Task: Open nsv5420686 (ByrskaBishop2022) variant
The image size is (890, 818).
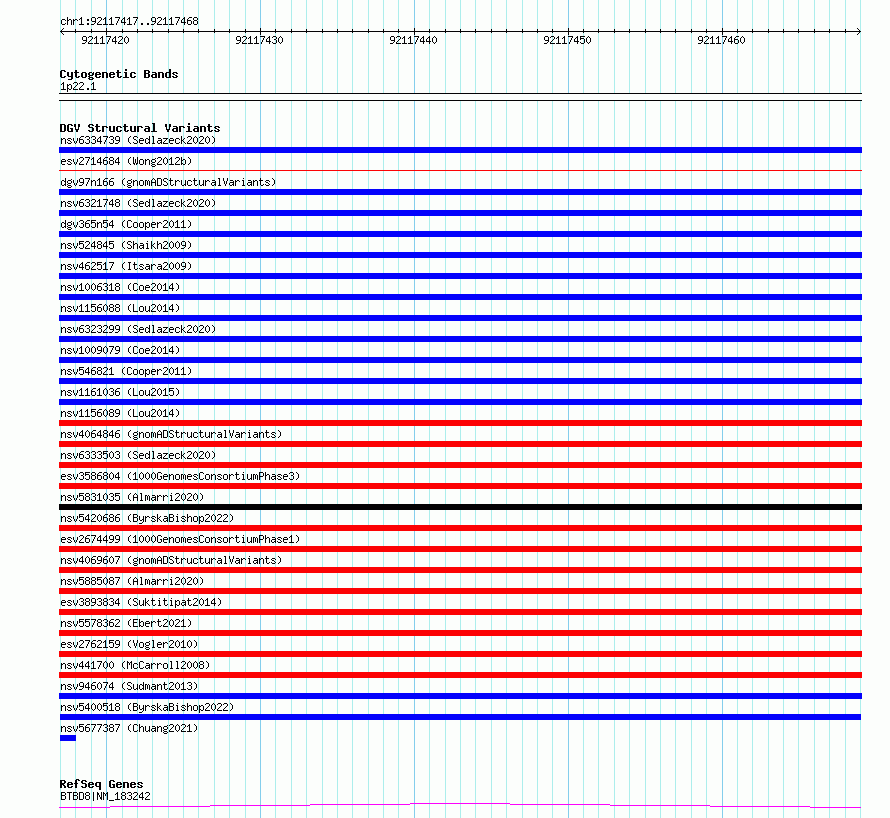Action: point(147,518)
